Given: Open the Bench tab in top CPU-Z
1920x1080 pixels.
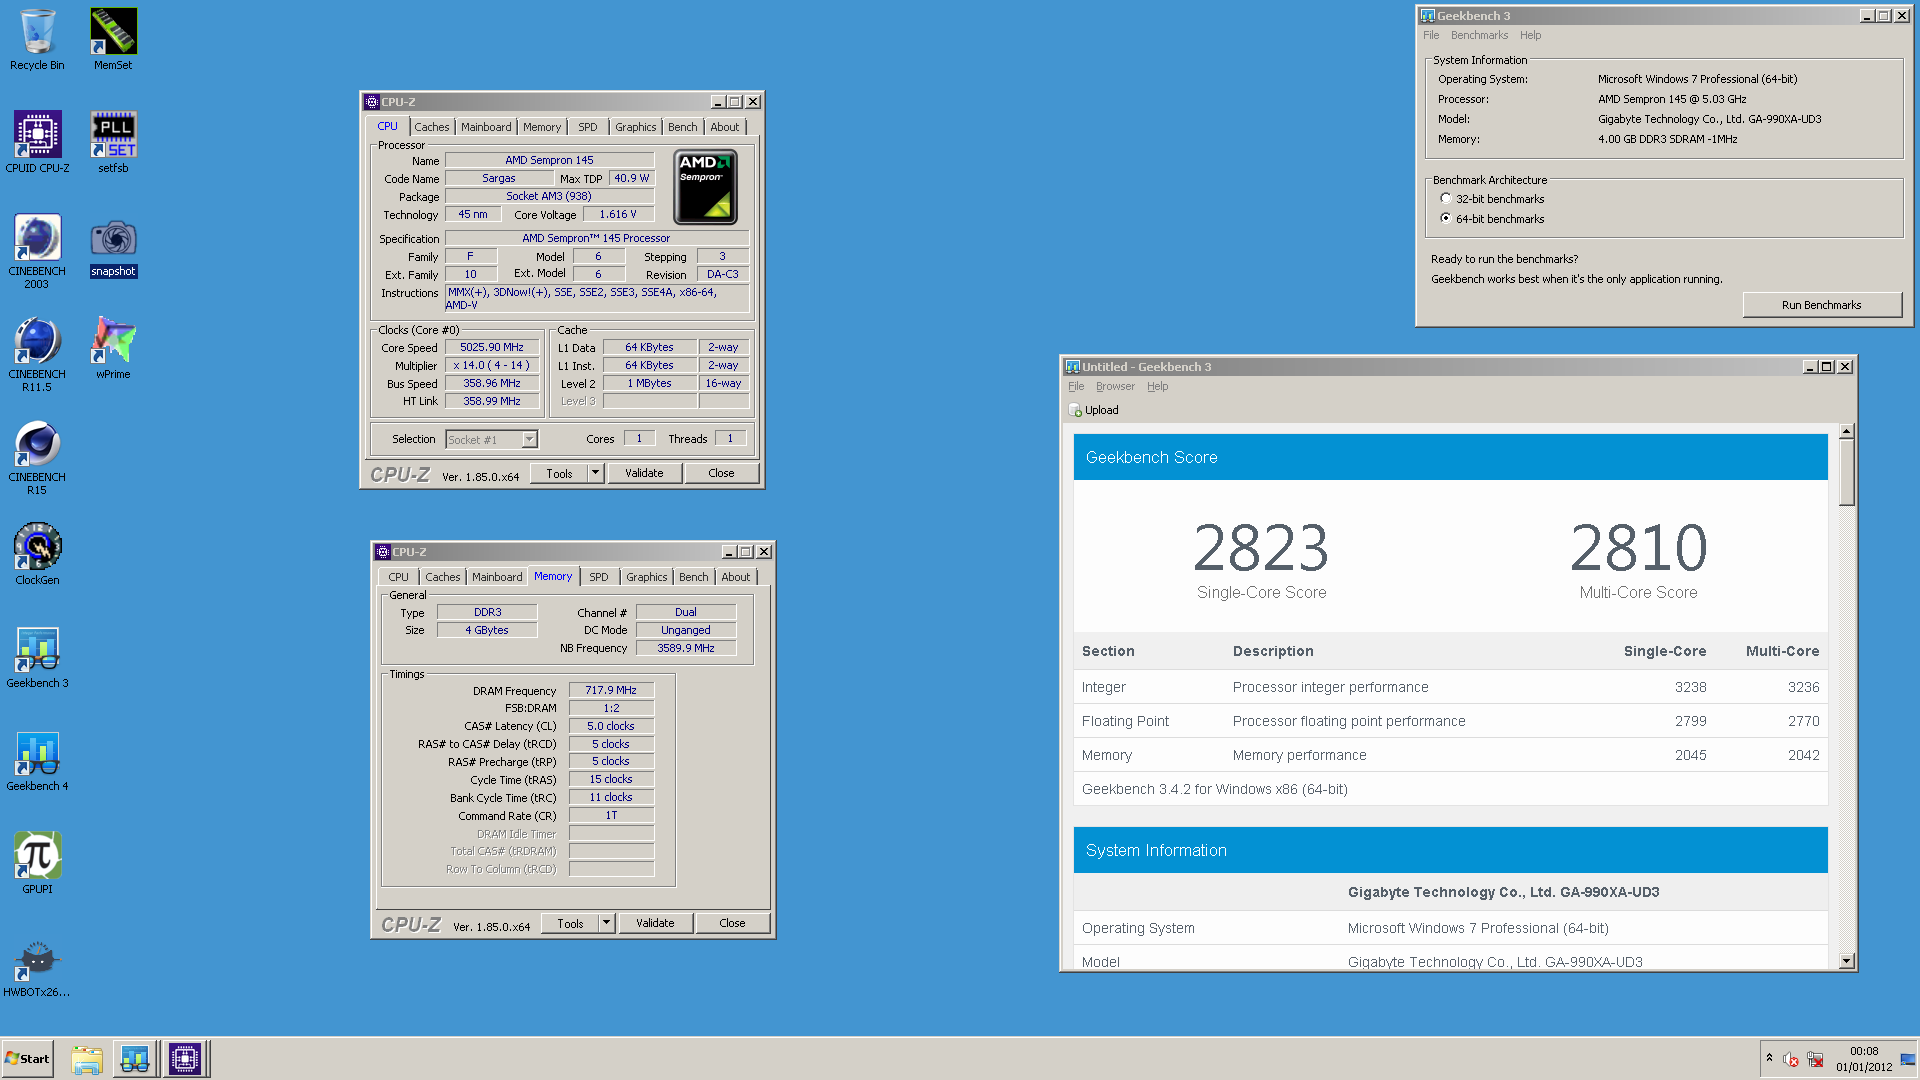Looking at the screenshot, I should (x=683, y=127).
